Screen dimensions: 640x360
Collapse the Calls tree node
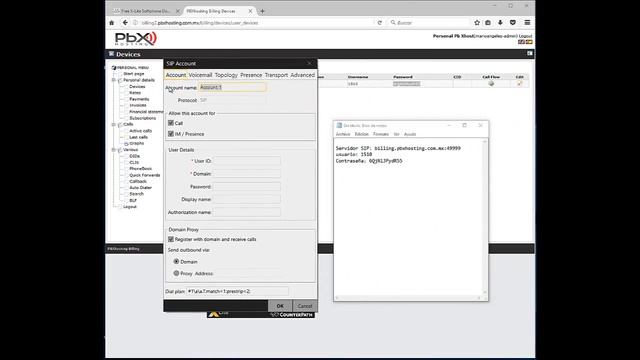114,124
